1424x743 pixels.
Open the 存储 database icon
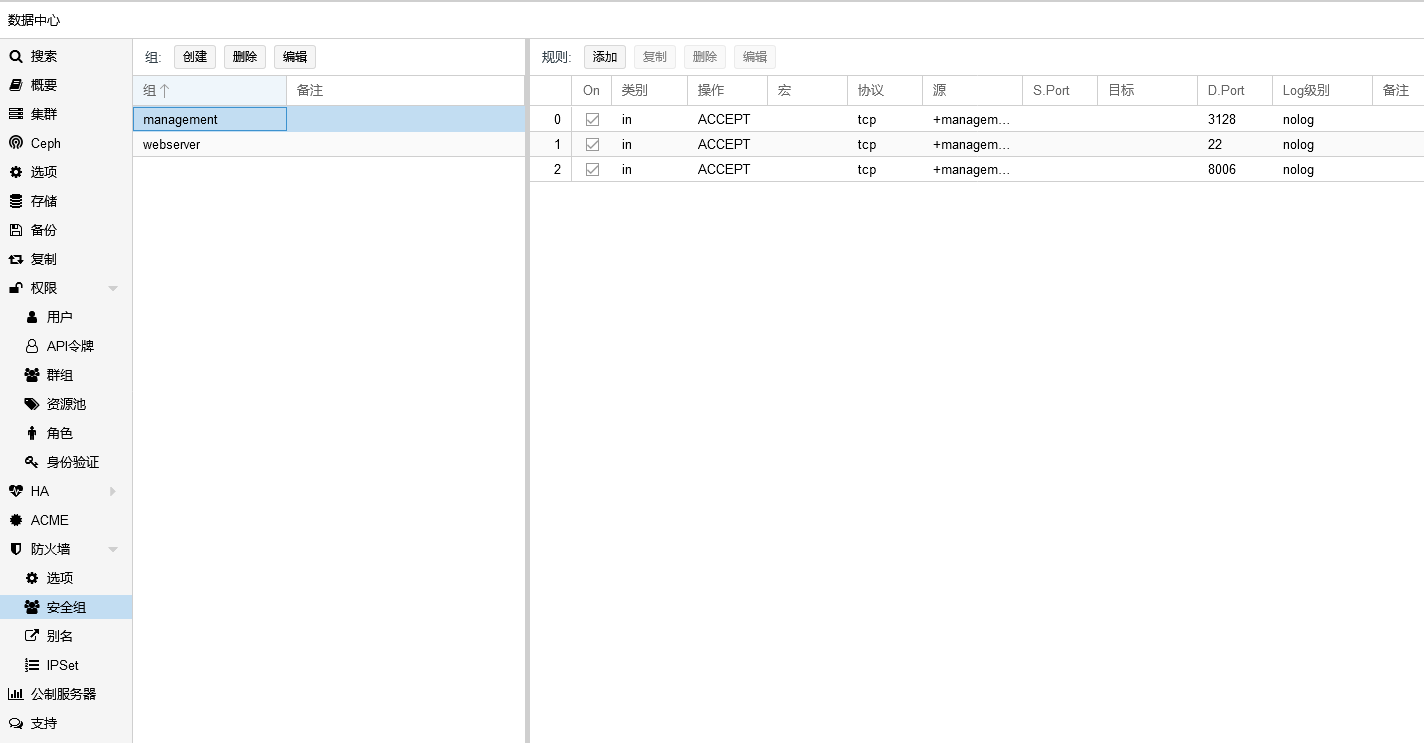point(16,201)
